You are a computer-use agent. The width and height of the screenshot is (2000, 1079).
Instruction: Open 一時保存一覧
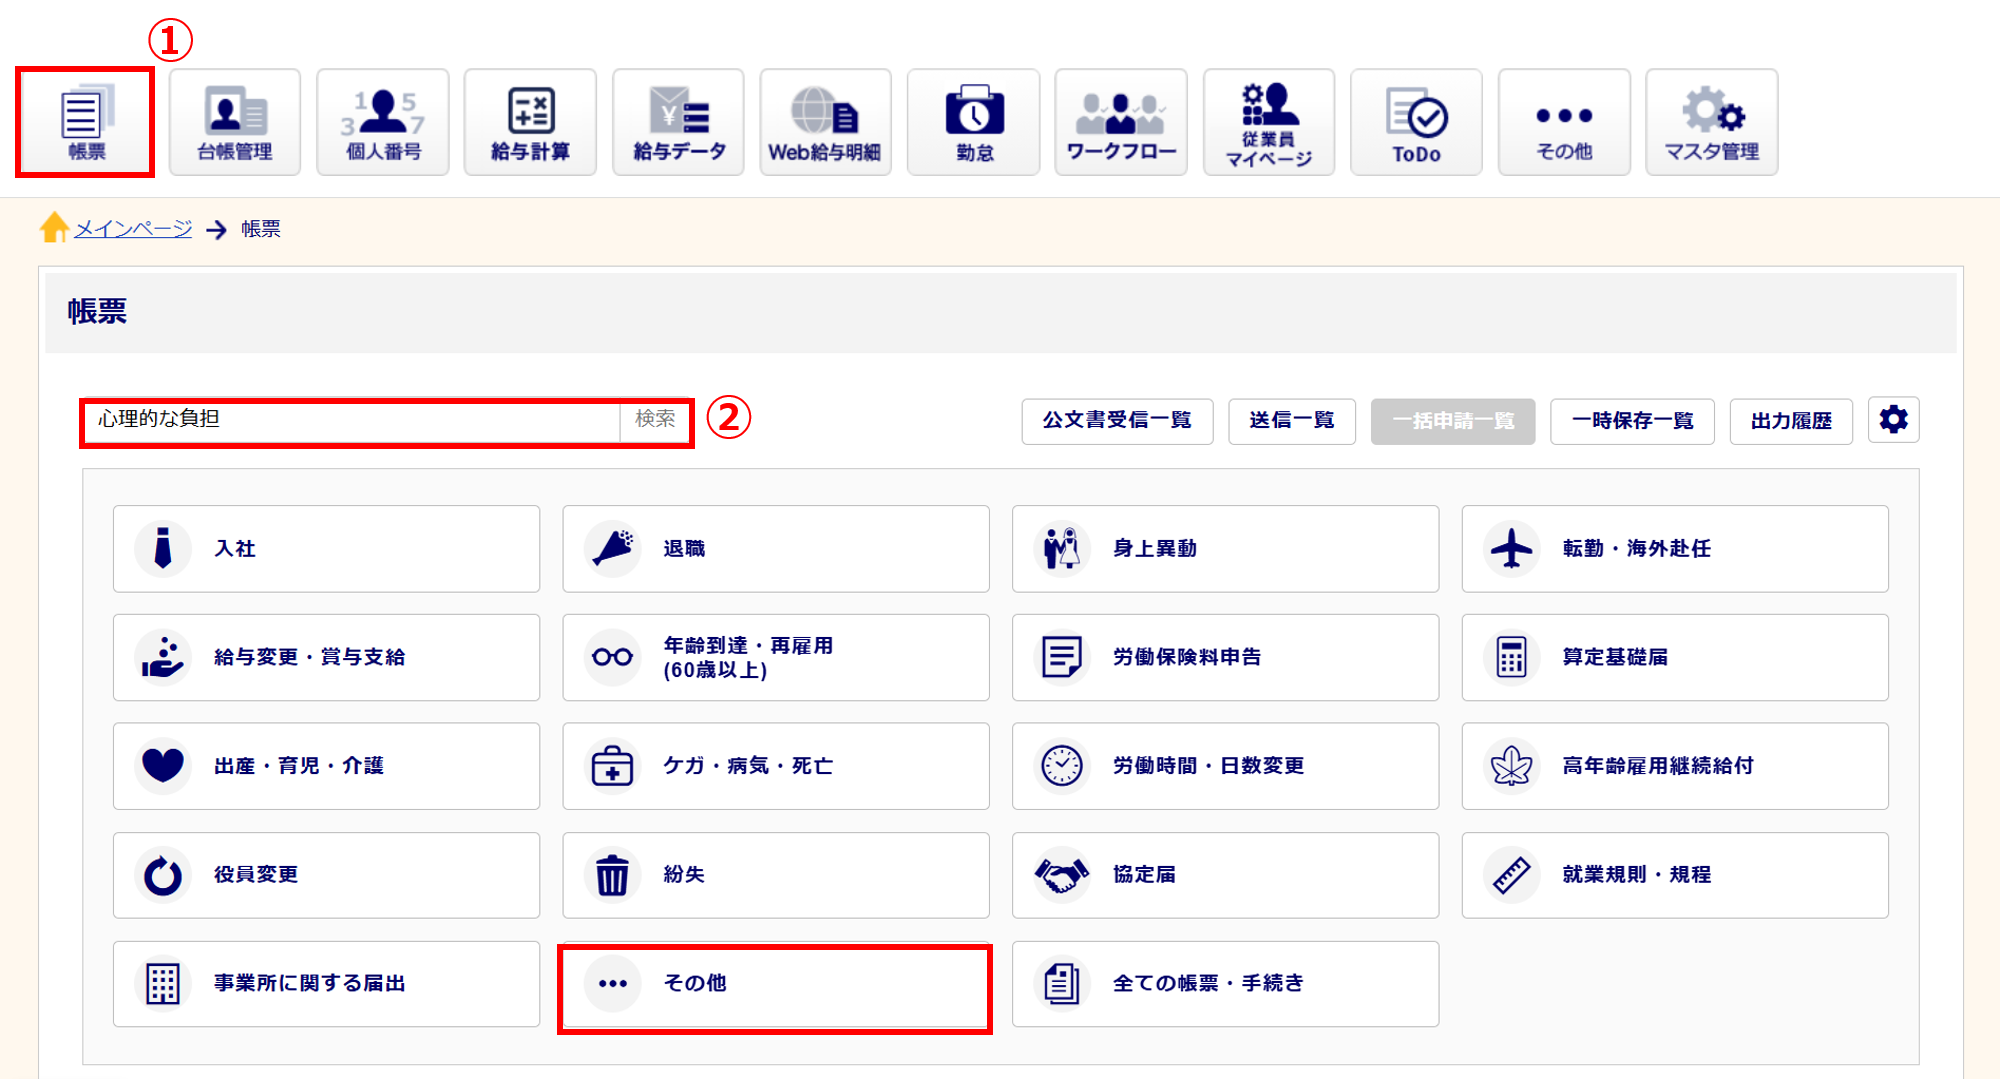click(1632, 421)
